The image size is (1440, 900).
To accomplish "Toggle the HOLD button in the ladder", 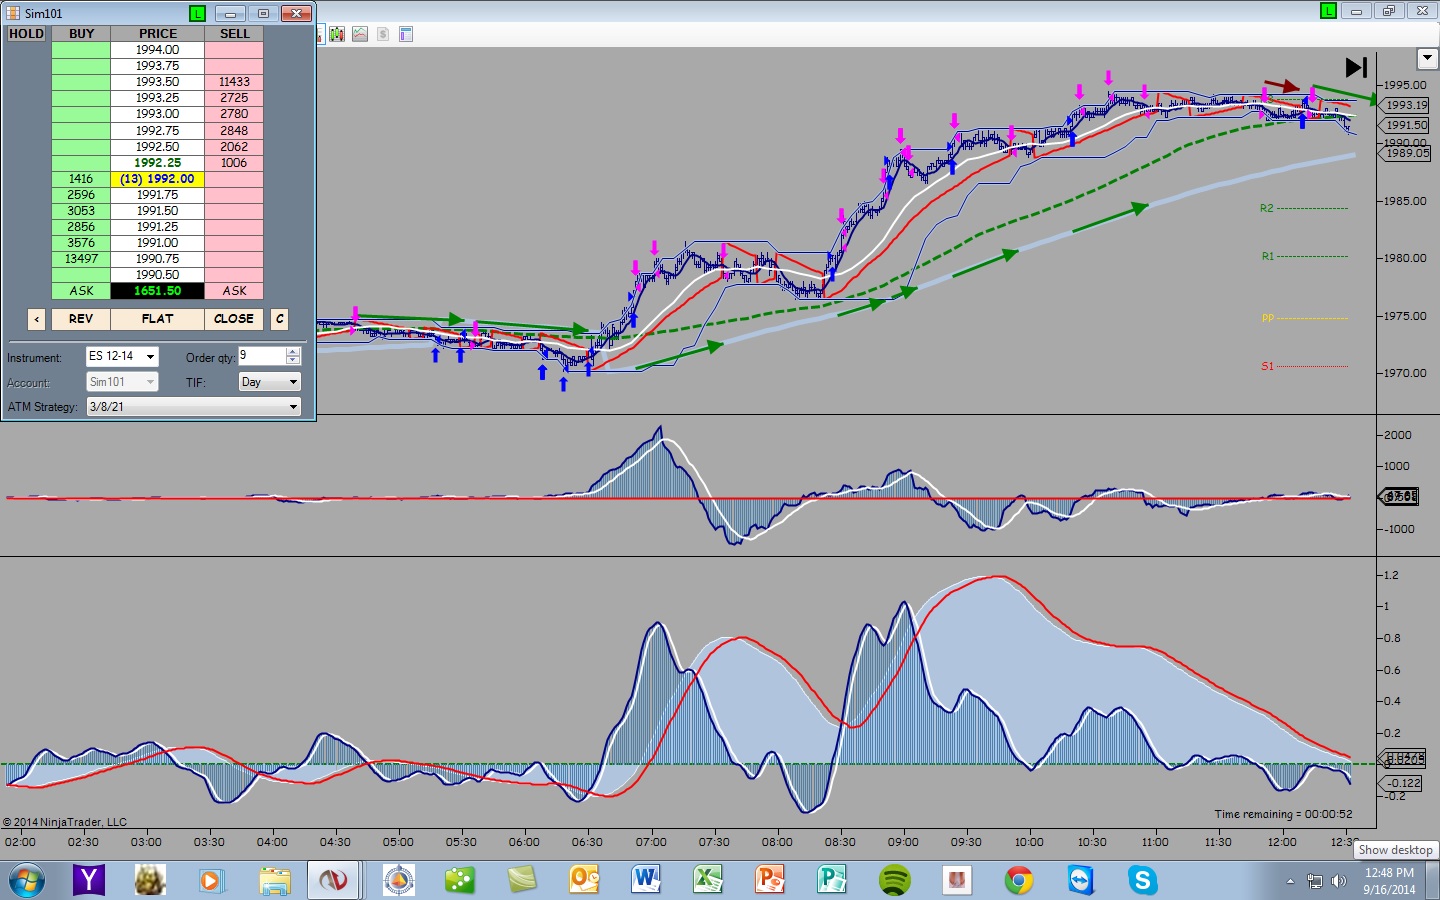I will [x=27, y=33].
